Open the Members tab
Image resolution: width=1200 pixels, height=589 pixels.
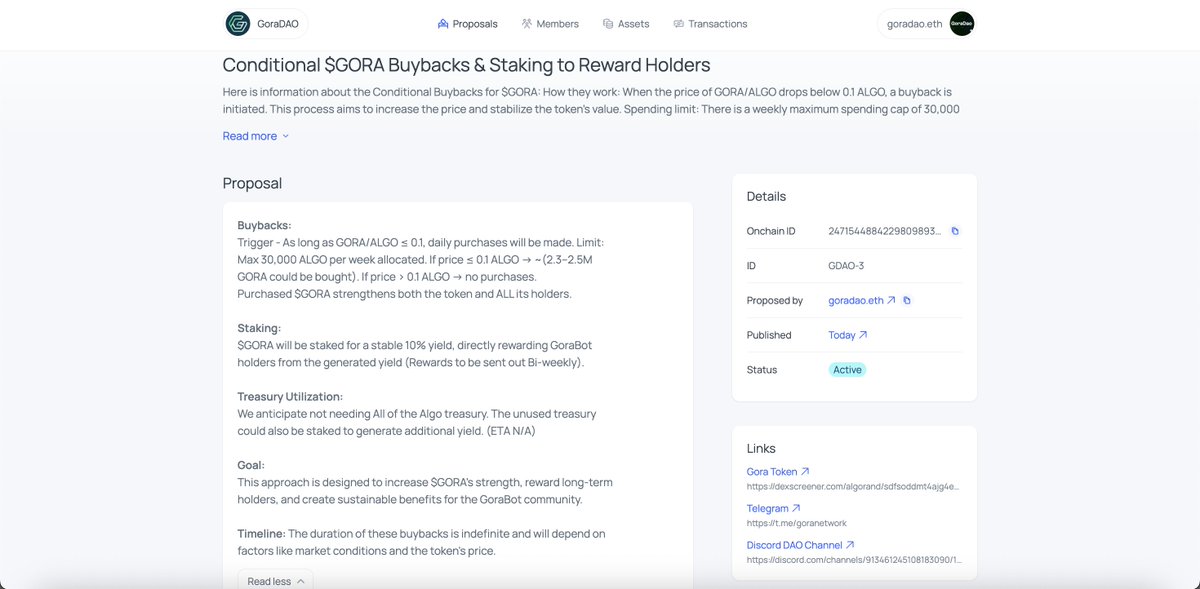(550, 23)
